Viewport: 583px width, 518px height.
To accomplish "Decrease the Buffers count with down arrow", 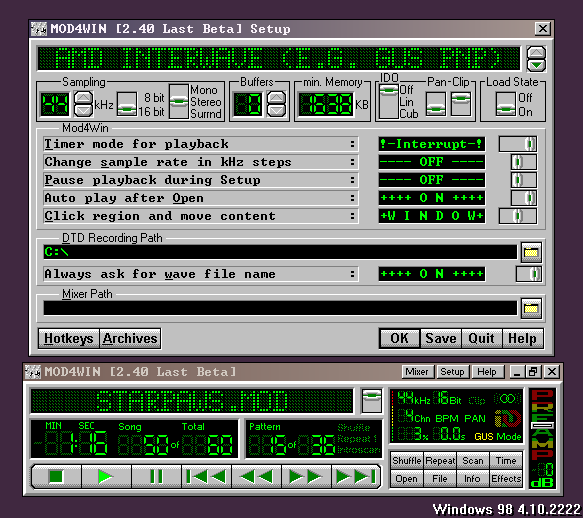I will click(276, 110).
